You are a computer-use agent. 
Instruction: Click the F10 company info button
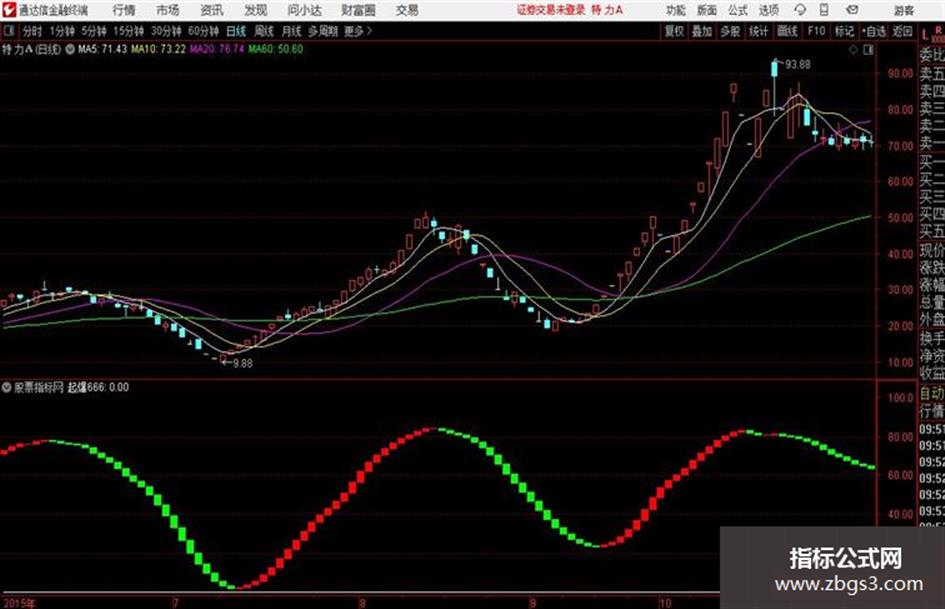pos(816,31)
